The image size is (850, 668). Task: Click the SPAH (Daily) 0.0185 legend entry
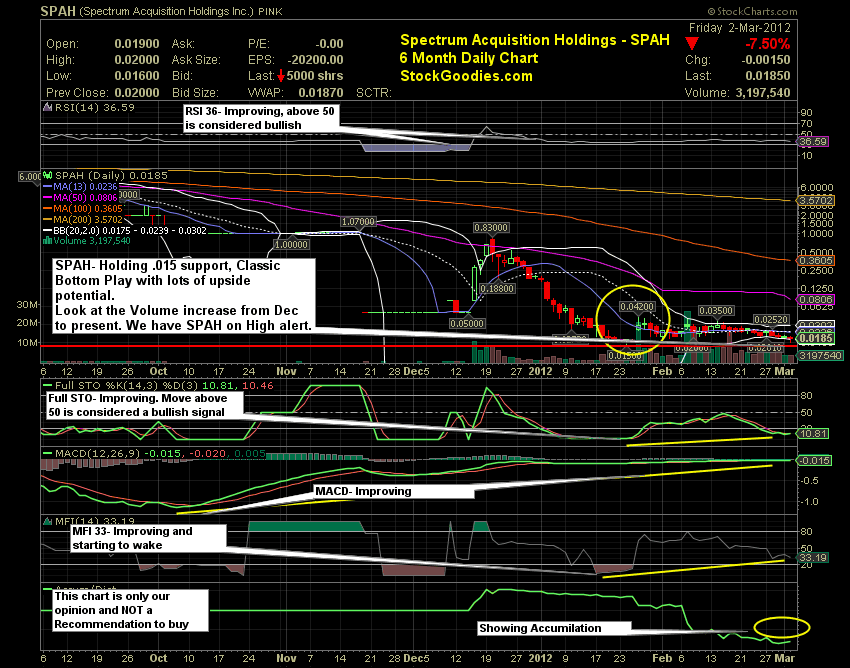105,176
